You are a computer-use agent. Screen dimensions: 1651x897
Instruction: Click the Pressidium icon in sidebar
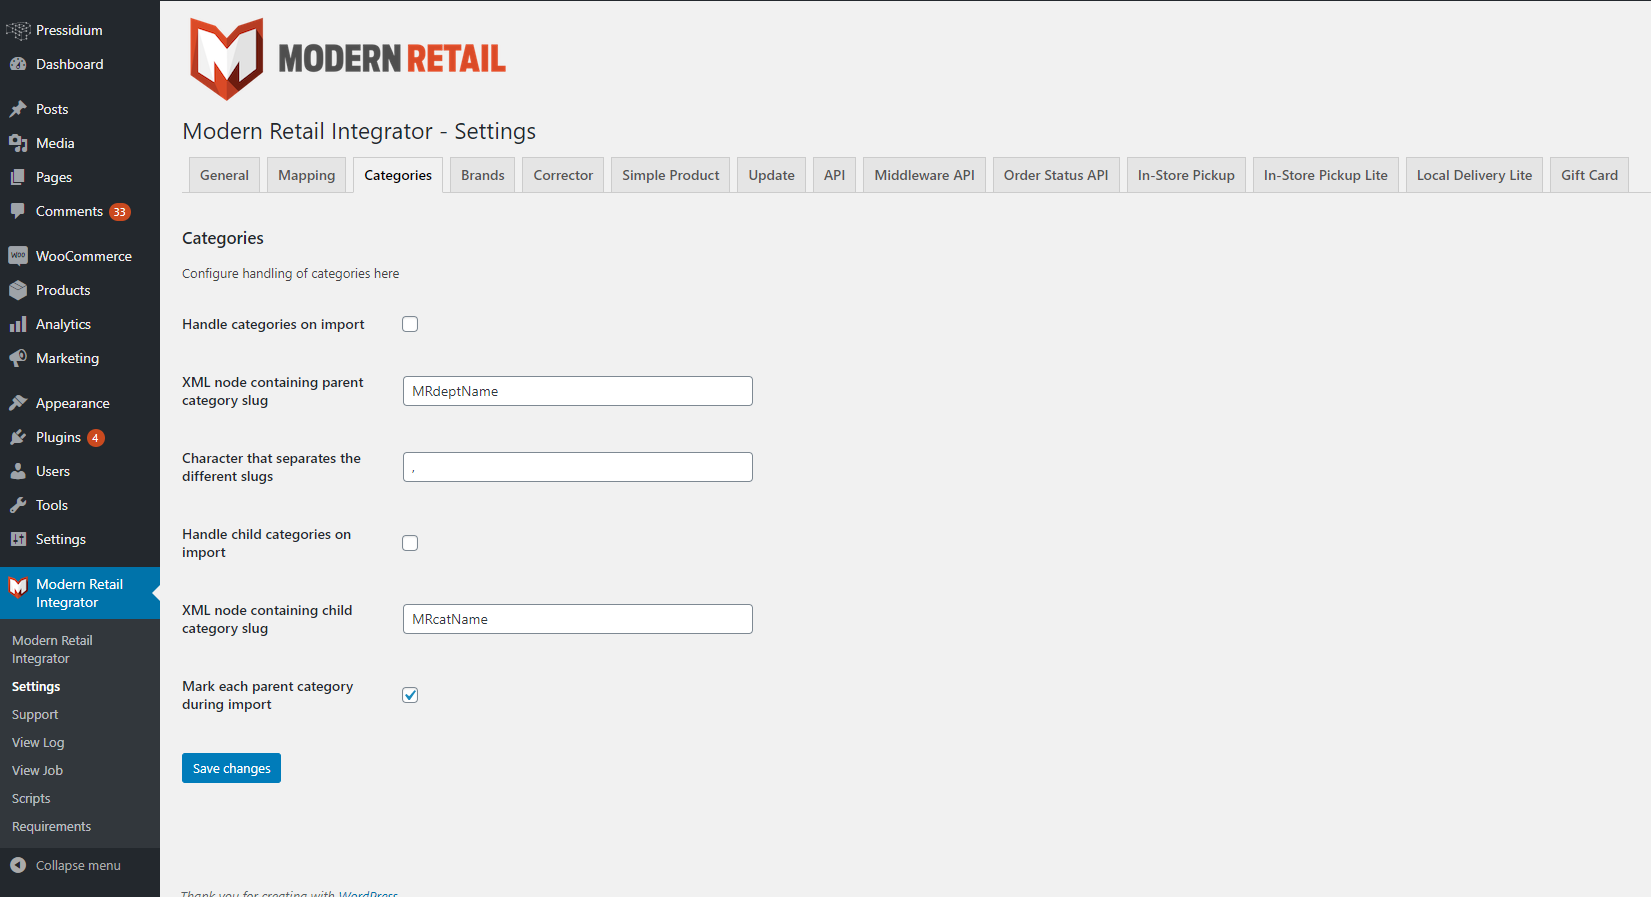[18, 30]
